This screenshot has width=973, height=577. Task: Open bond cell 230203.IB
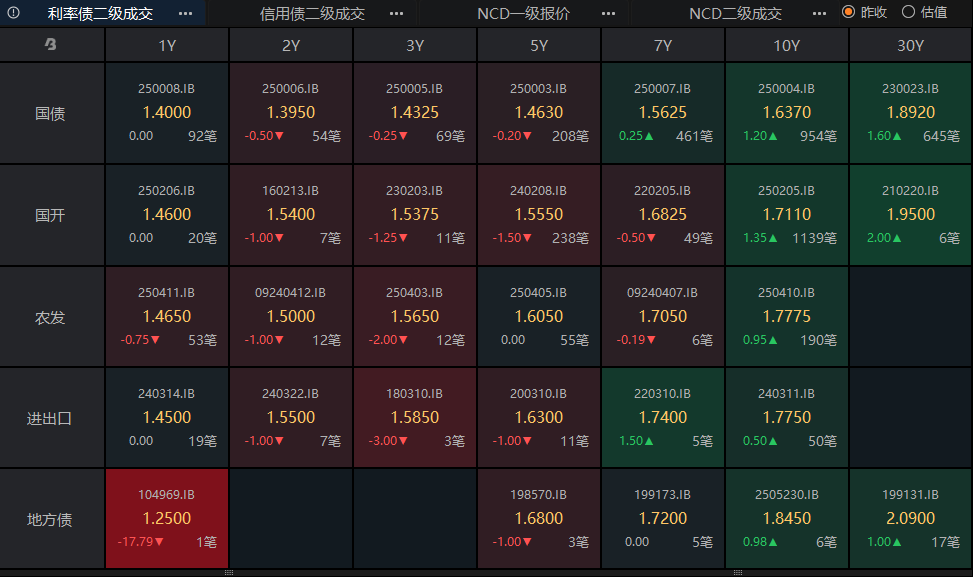click(415, 215)
